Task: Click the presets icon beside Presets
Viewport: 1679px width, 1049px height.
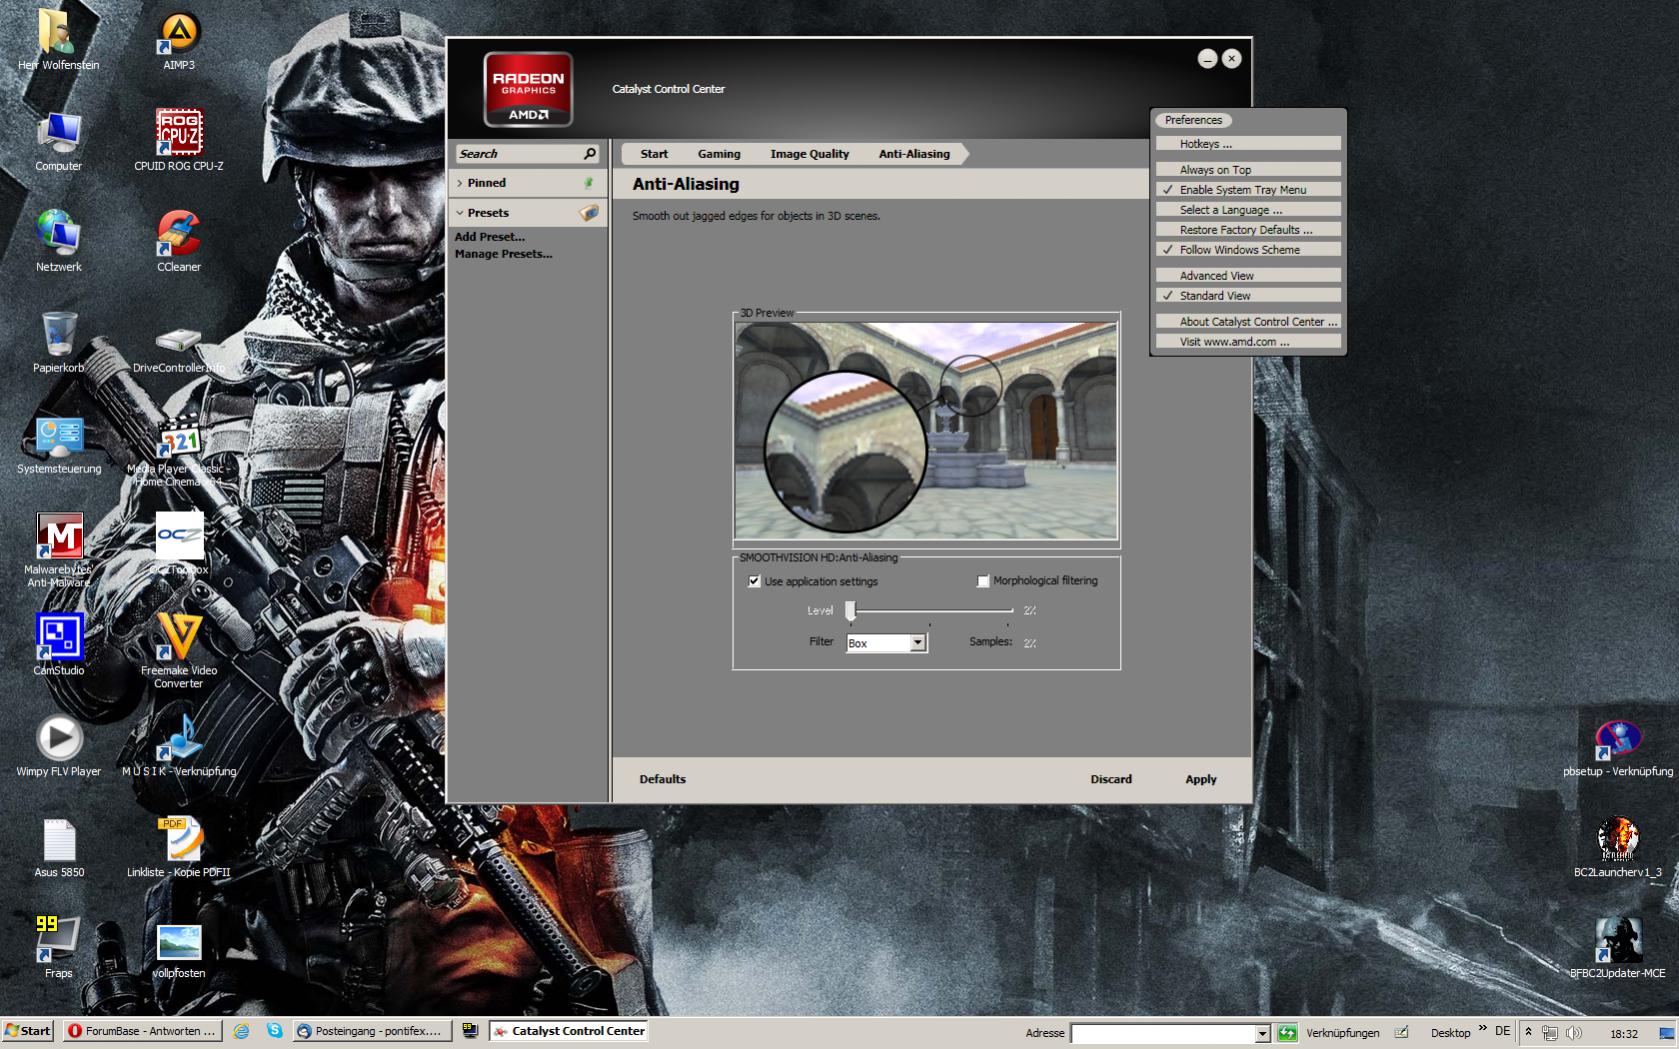Action: click(x=589, y=212)
